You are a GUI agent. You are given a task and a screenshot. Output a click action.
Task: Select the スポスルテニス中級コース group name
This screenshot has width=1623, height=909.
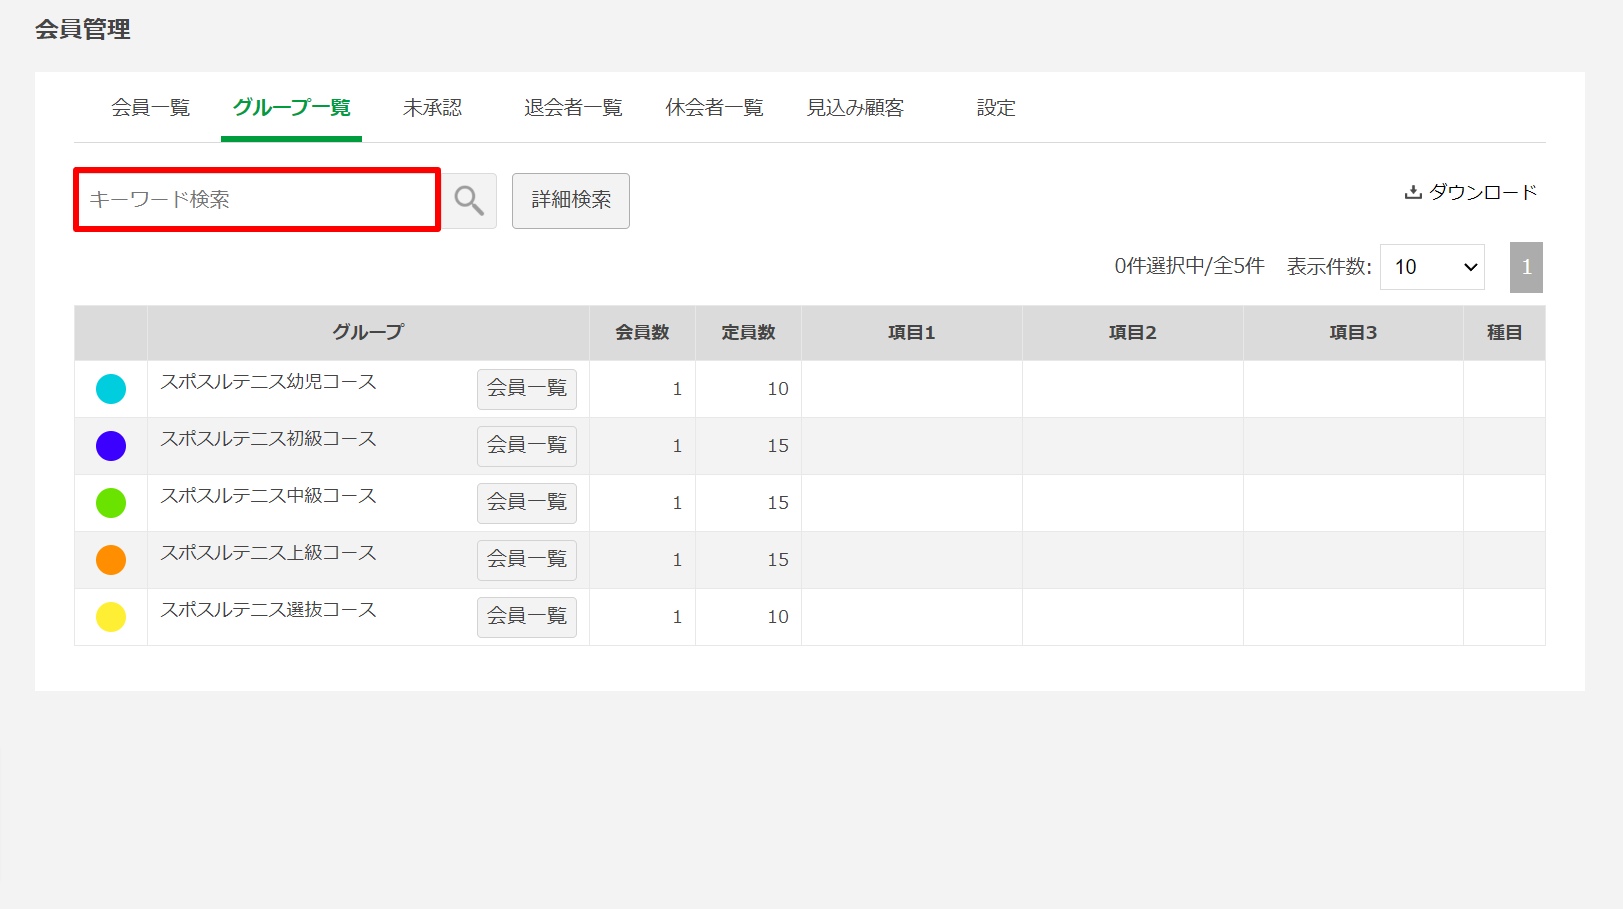(269, 496)
